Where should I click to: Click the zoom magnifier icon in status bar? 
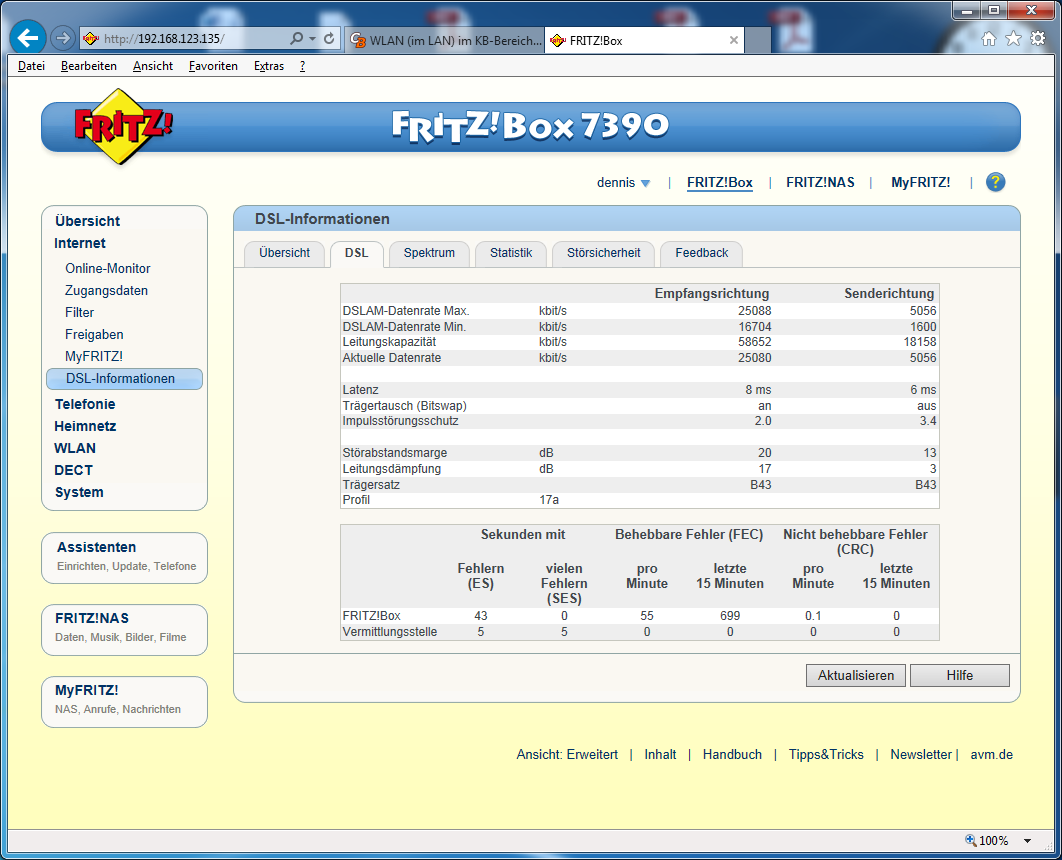[971, 840]
